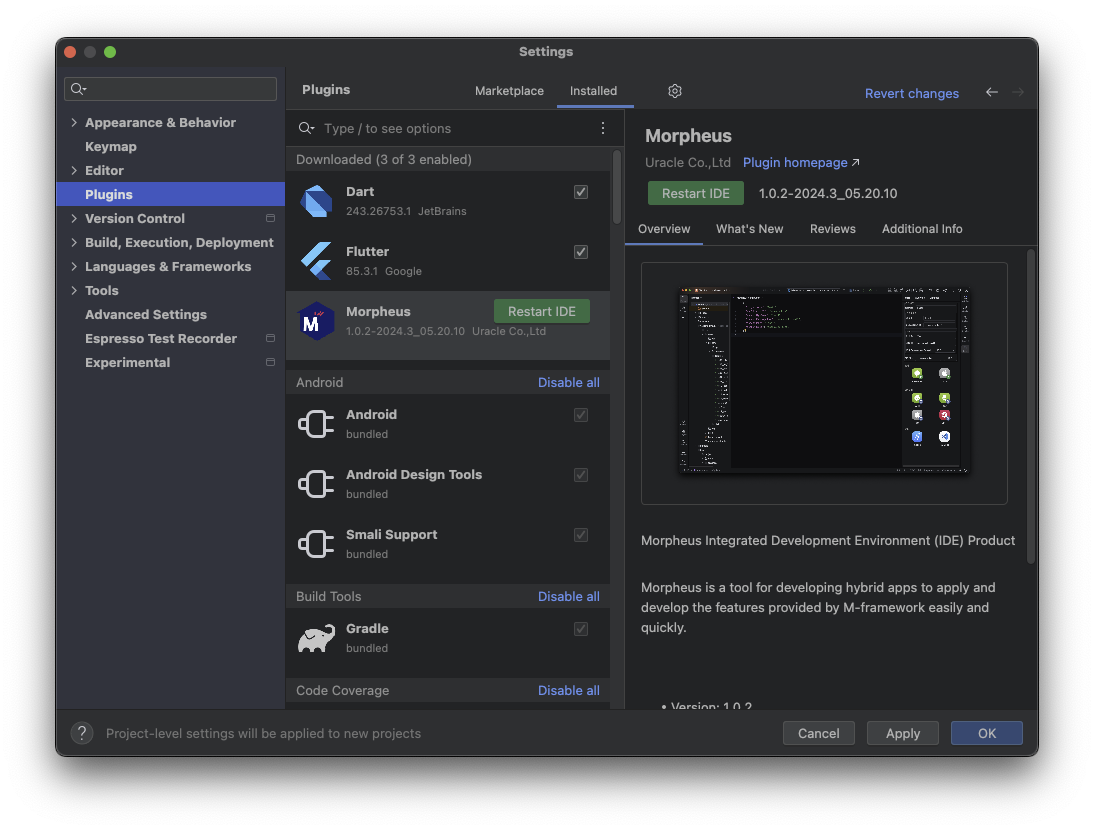Image resolution: width=1094 pixels, height=830 pixels.
Task: Open the Morpheus IDE screenshot thumbnail
Action: 824,381
